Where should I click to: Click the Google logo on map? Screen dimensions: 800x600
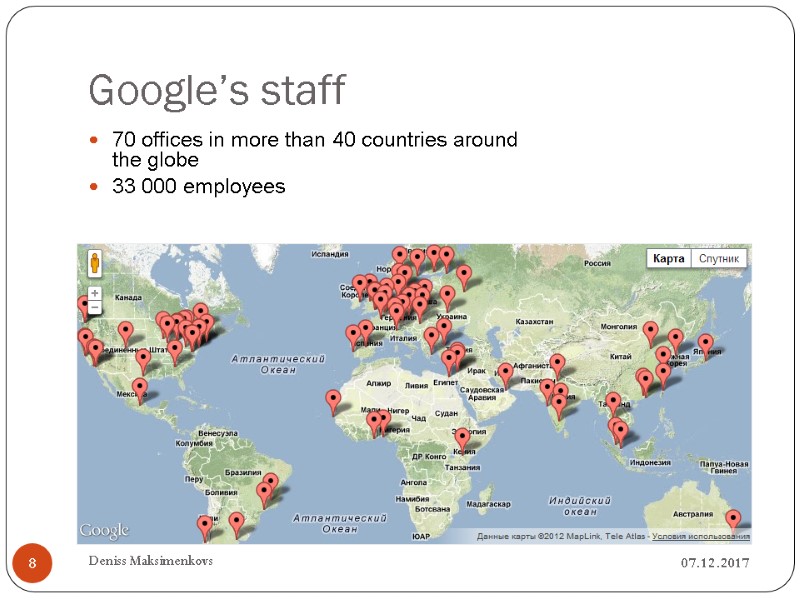pyautogui.click(x=104, y=530)
